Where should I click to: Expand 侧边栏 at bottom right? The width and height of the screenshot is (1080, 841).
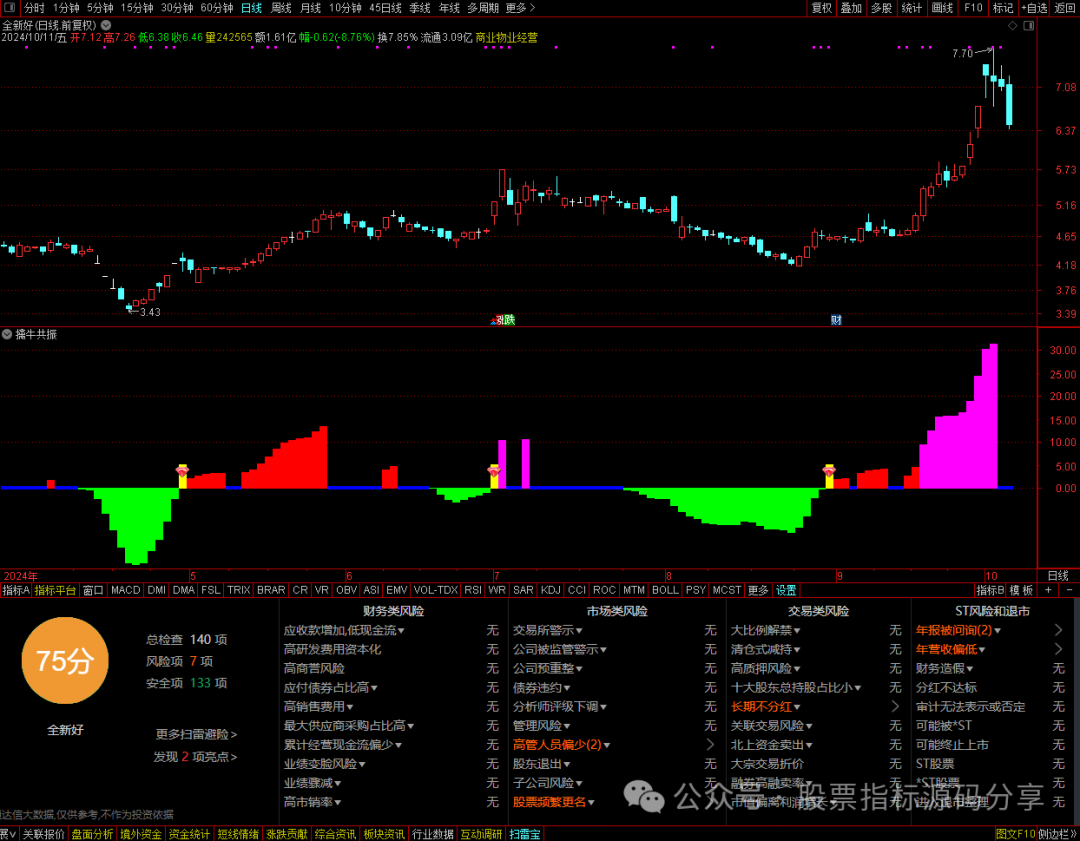[x=1058, y=834]
